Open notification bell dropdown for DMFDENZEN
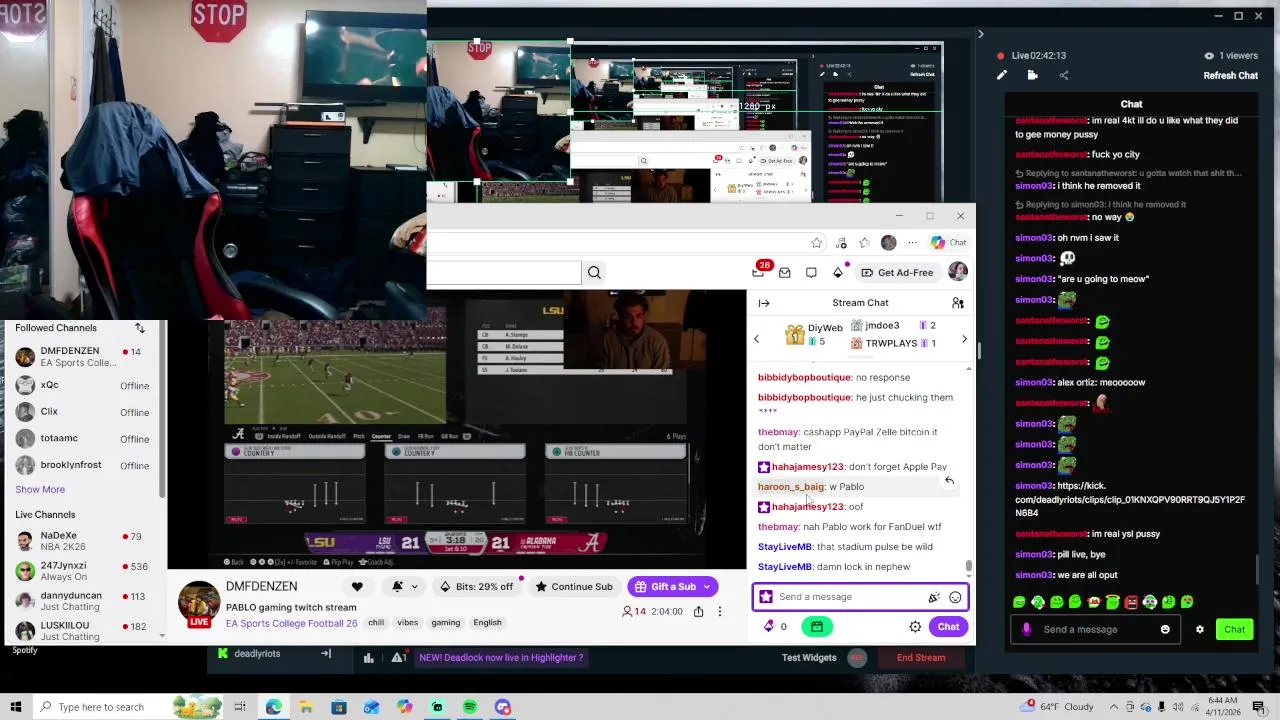 [404, 587]
